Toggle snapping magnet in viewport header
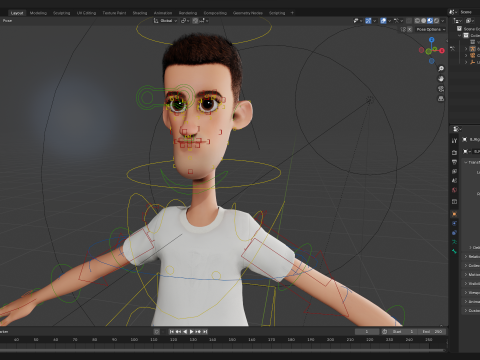 196,21
